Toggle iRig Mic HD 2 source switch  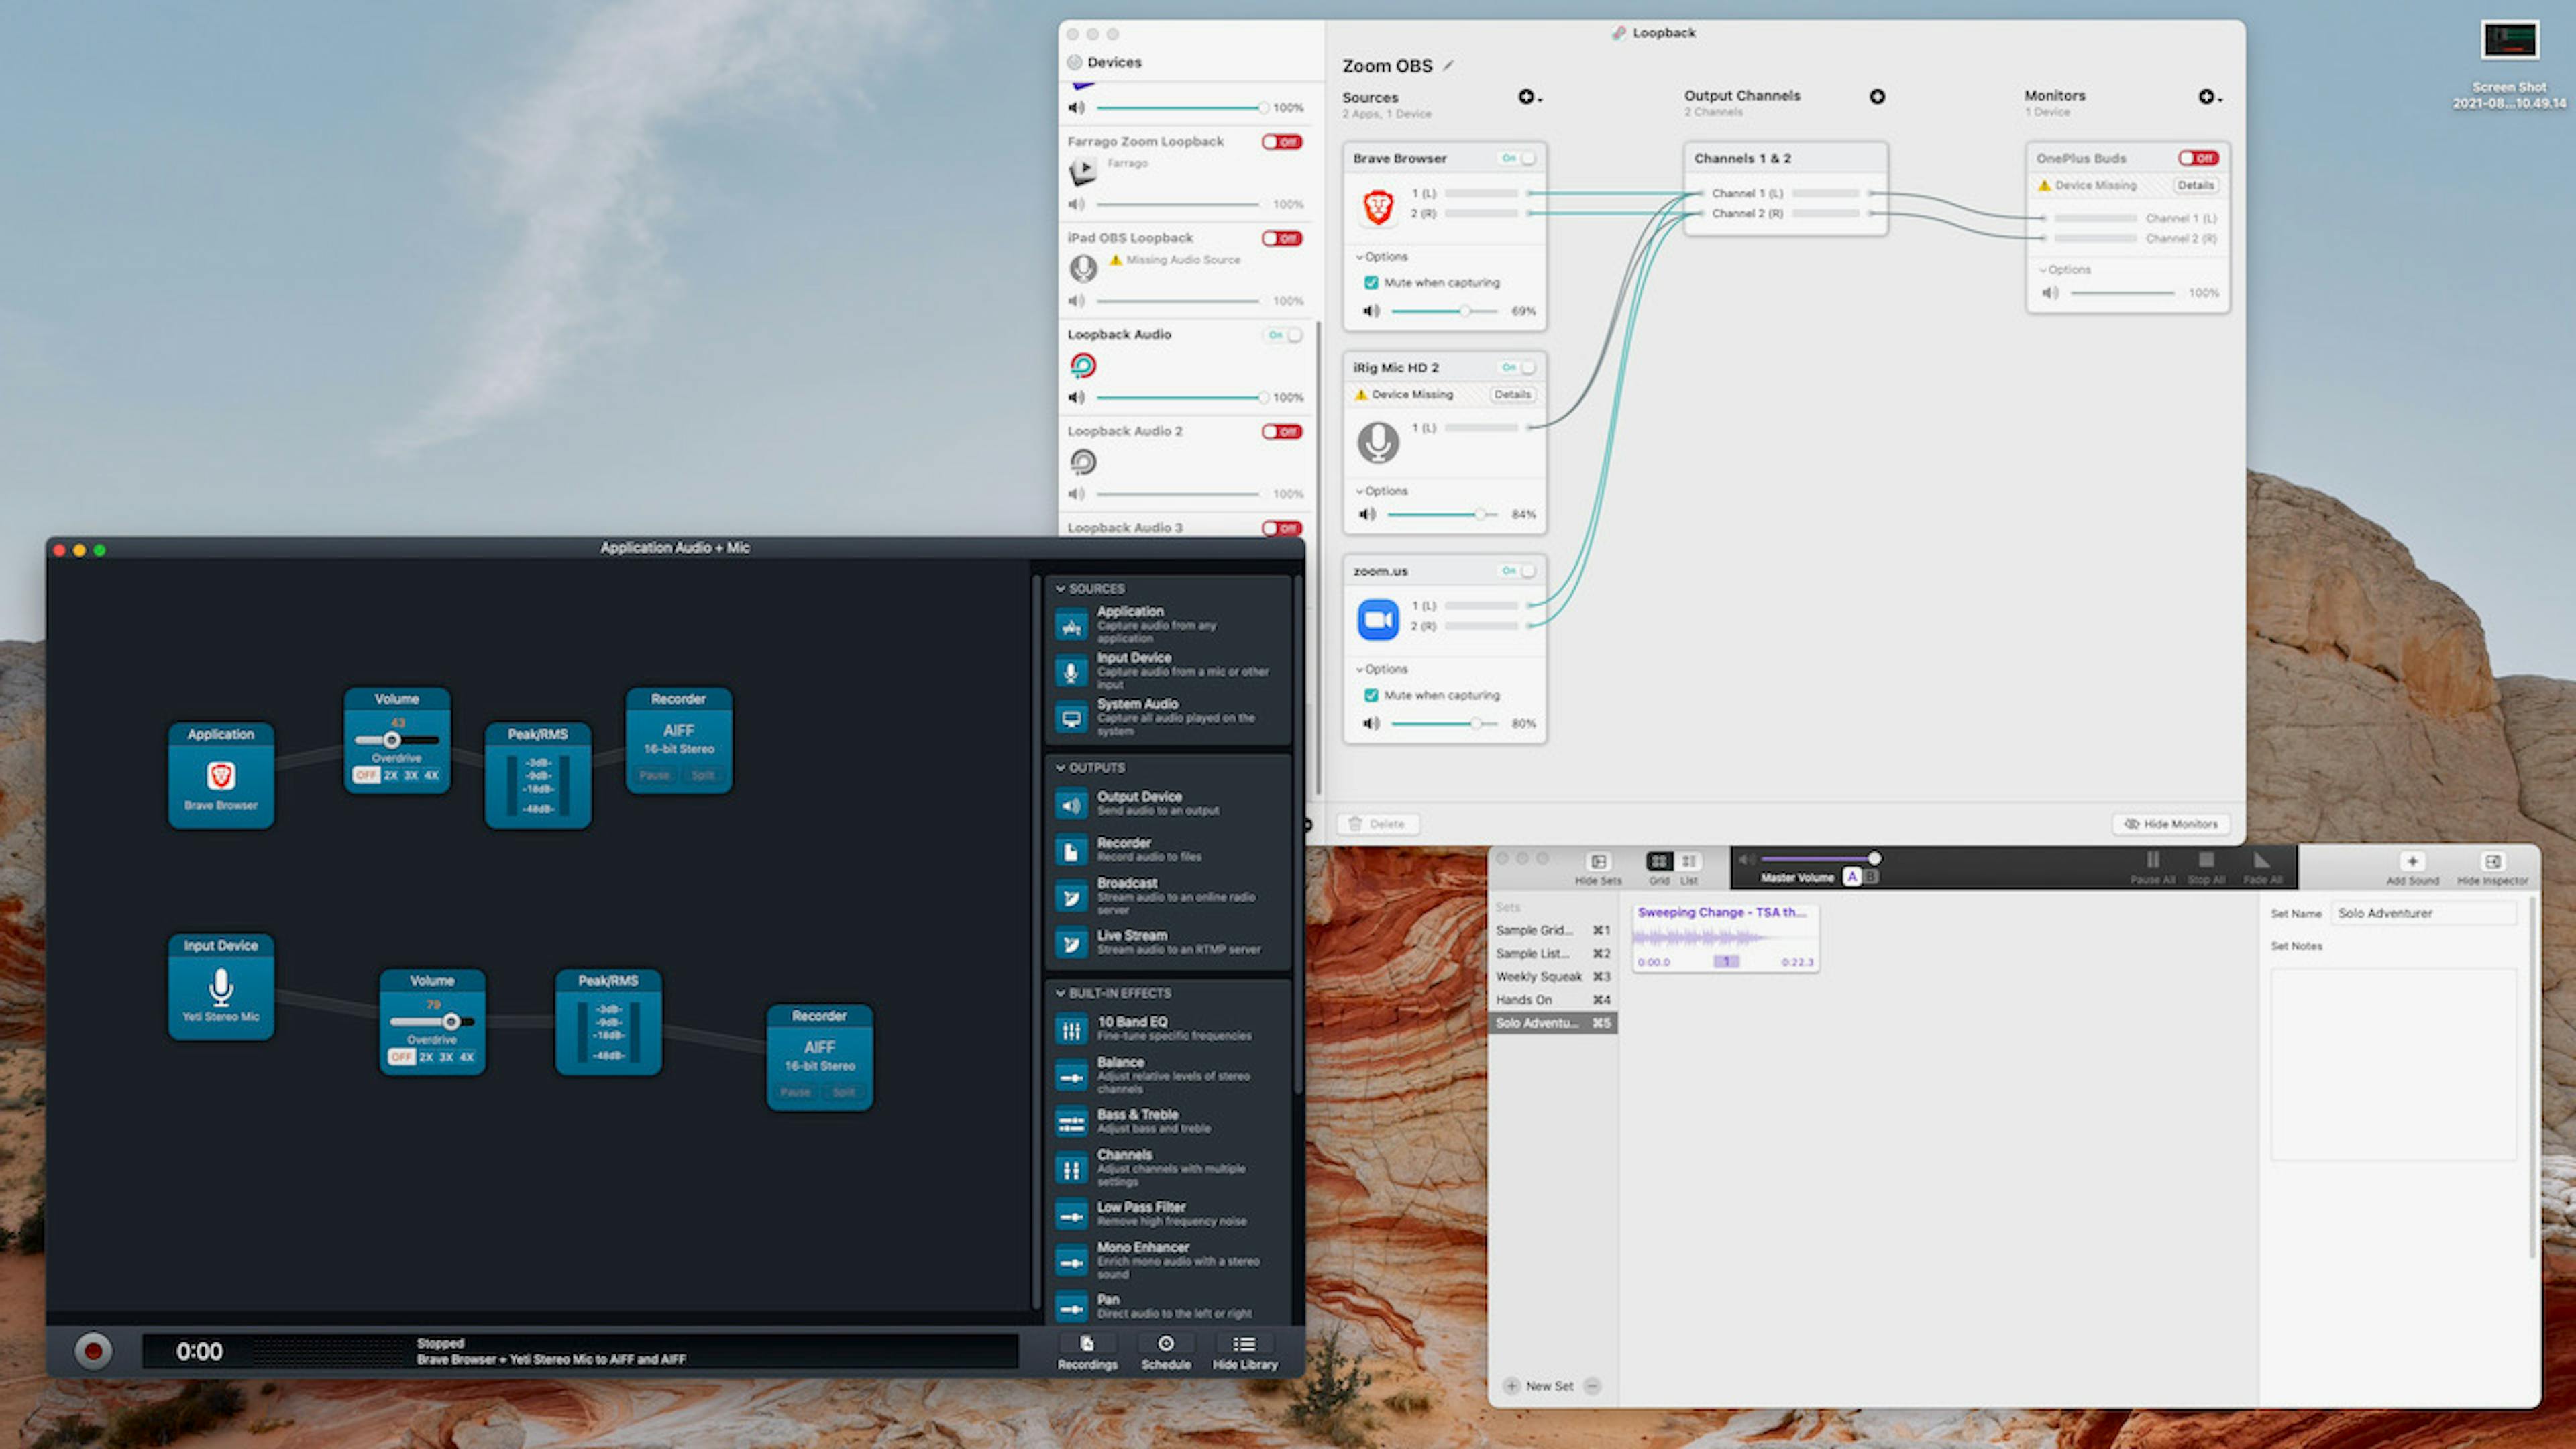pos(1517,367)
